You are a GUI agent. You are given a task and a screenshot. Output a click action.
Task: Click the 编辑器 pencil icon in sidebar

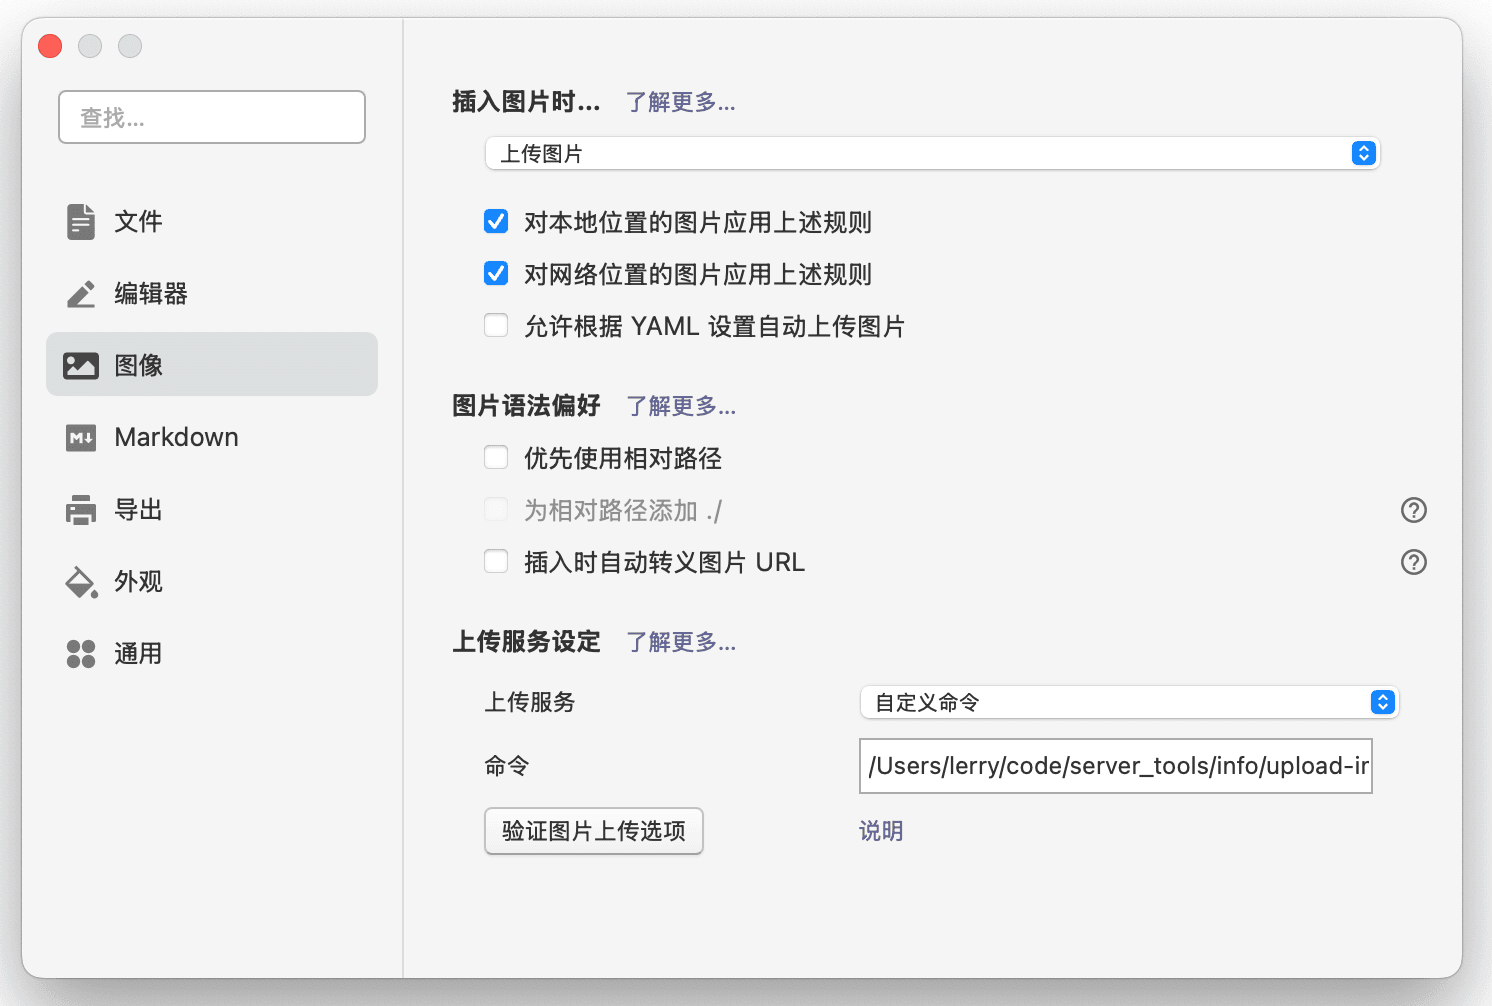point(81,293)
